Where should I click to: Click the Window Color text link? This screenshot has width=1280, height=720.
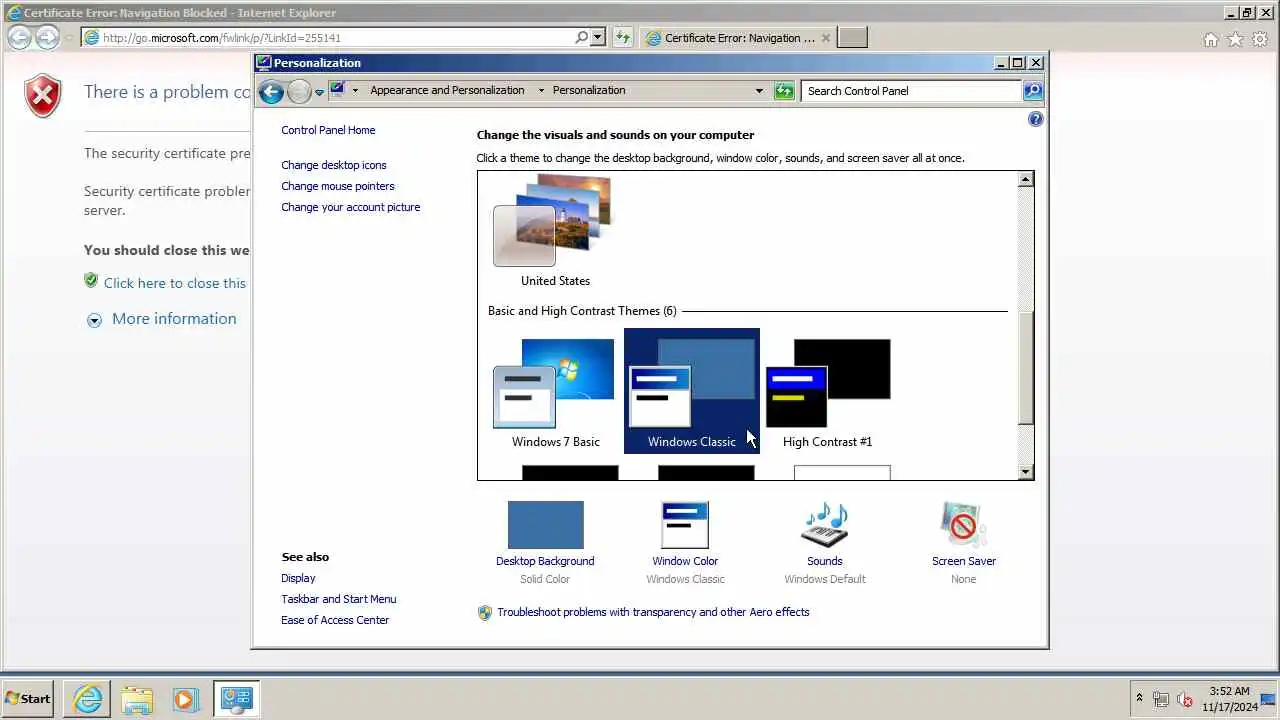[x=685, y=561]
